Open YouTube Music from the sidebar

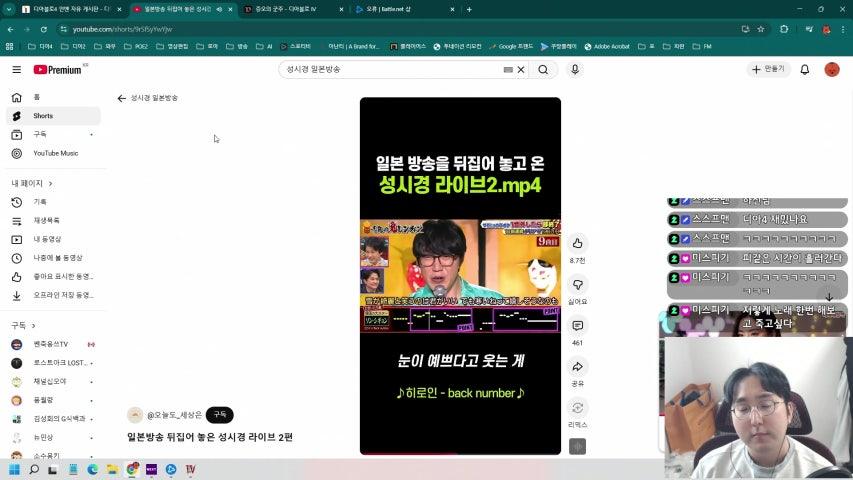(x=55, y=153)
